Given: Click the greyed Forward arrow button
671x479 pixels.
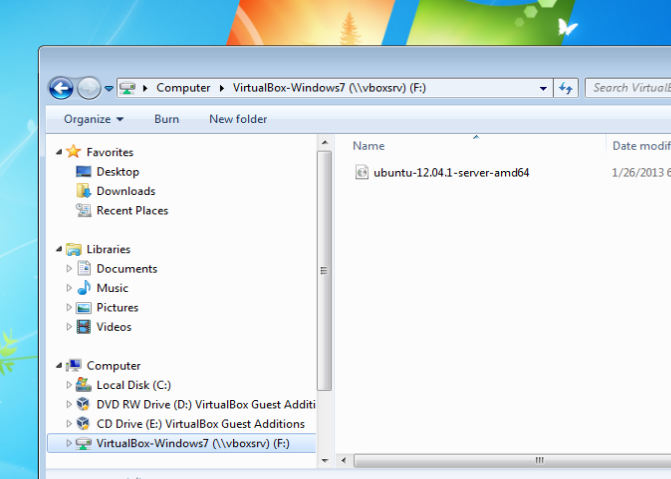Looking at the screenshot, I should click(89, 88).
